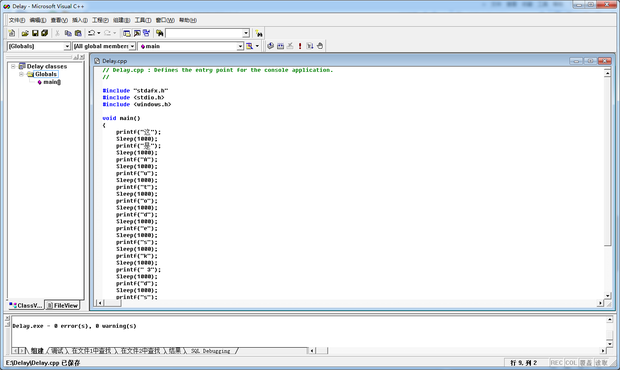
Task: Open the 编辑 (Edit) menu
Action: tap(38, 20)
